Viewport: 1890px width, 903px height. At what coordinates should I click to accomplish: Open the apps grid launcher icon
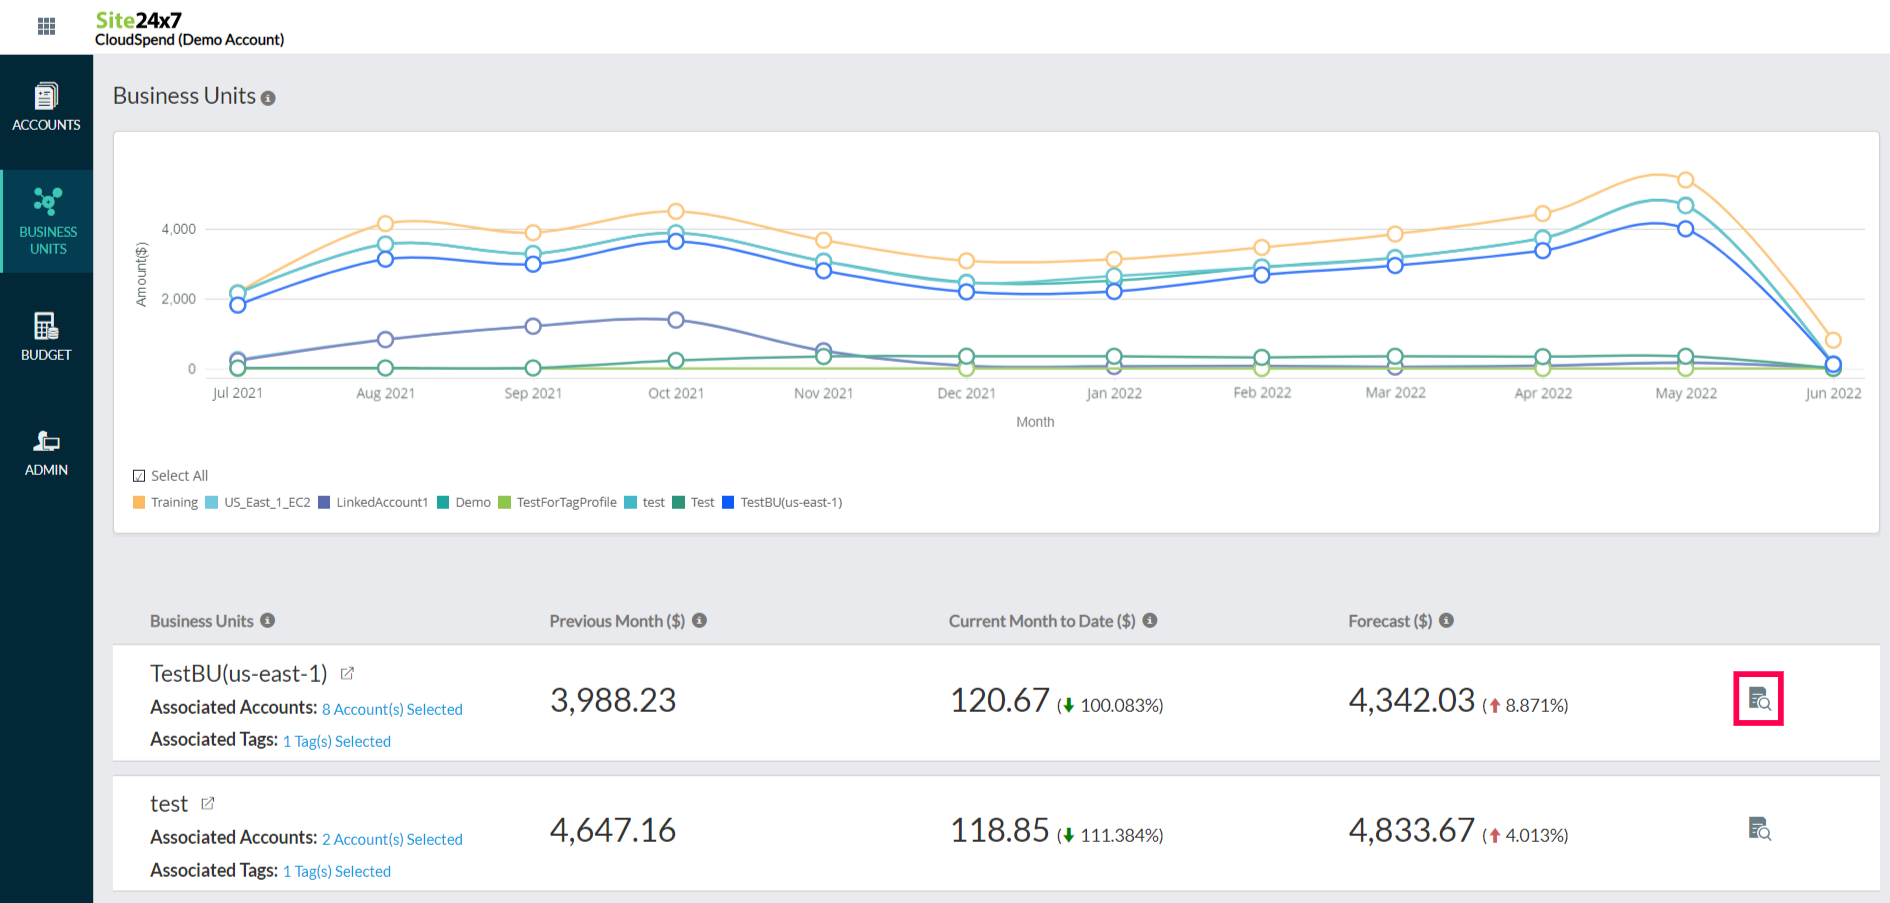coord(46,26)
